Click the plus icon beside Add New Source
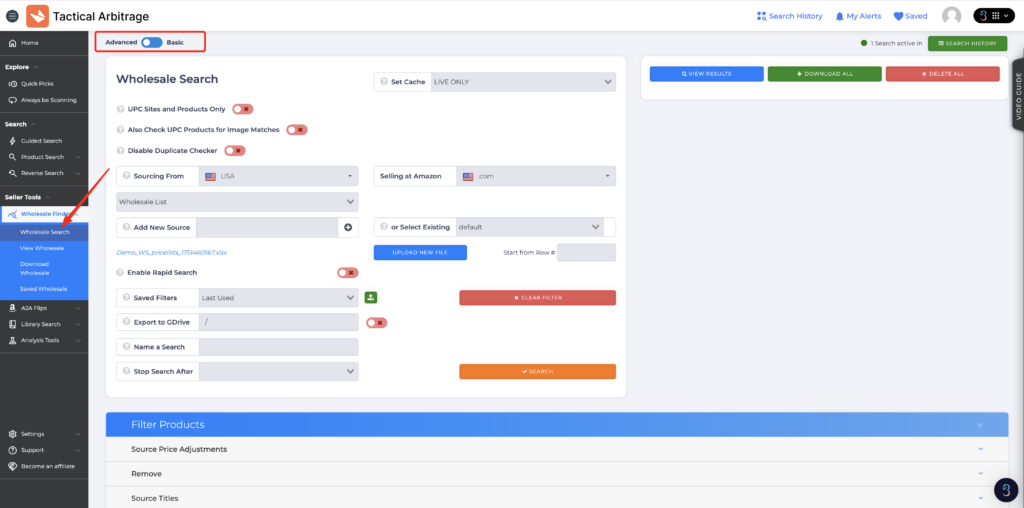1024x508 pixels. point(348,228)
